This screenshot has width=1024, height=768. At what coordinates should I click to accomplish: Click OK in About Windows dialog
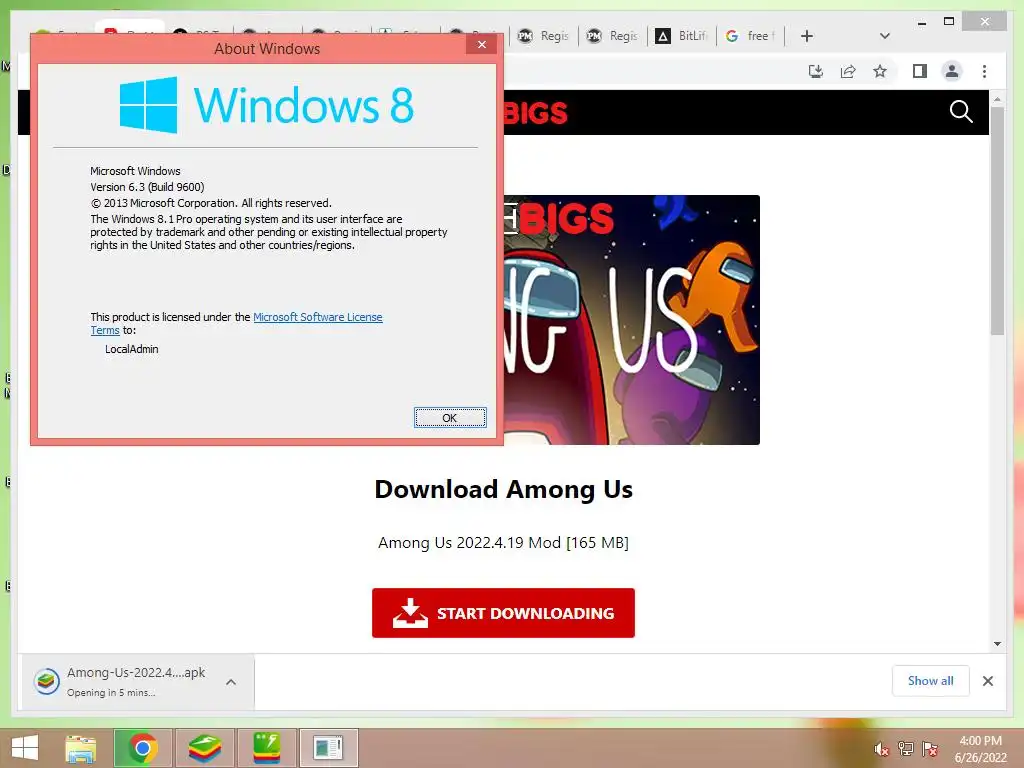(x=450, y=418)
